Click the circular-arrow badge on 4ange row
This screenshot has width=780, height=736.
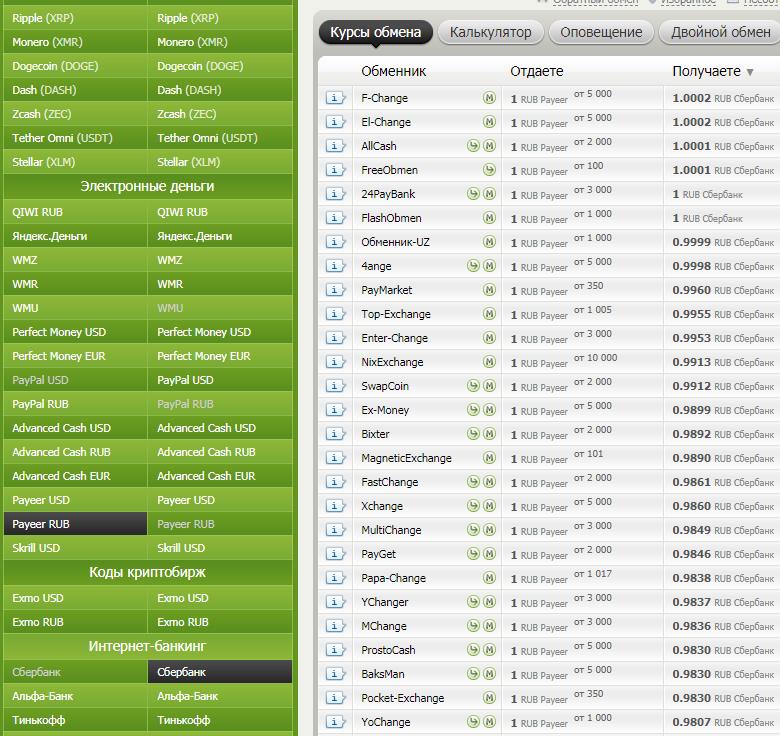(x=473, y=266)
